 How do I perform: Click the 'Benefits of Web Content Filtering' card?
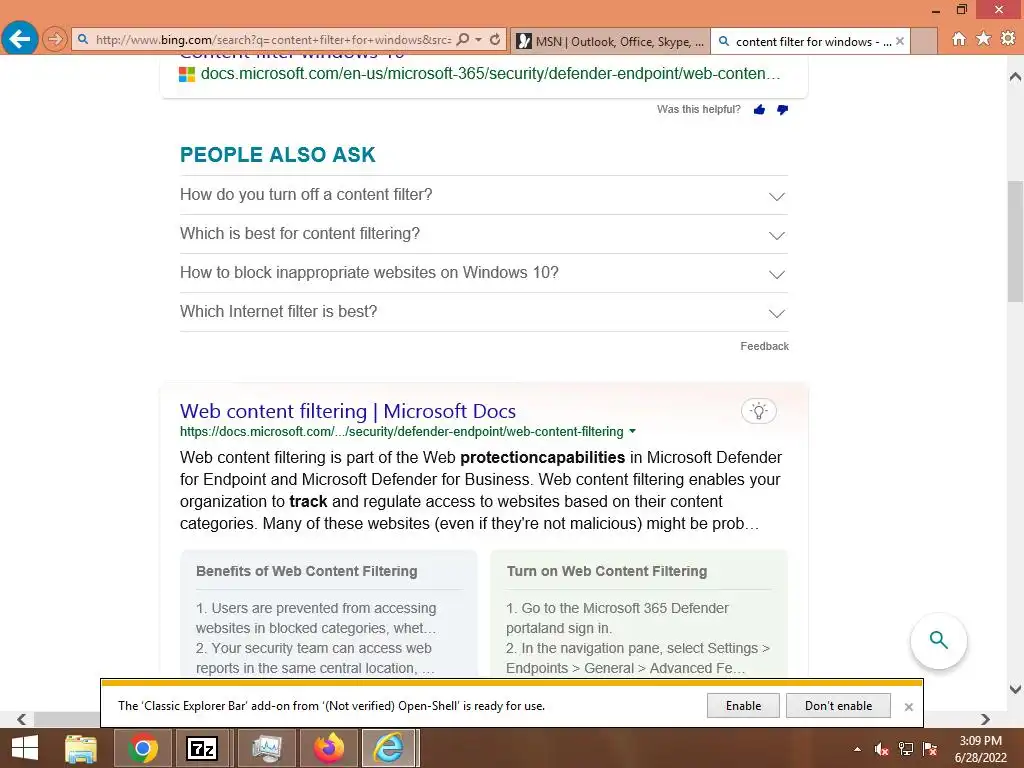pos(329,614)
